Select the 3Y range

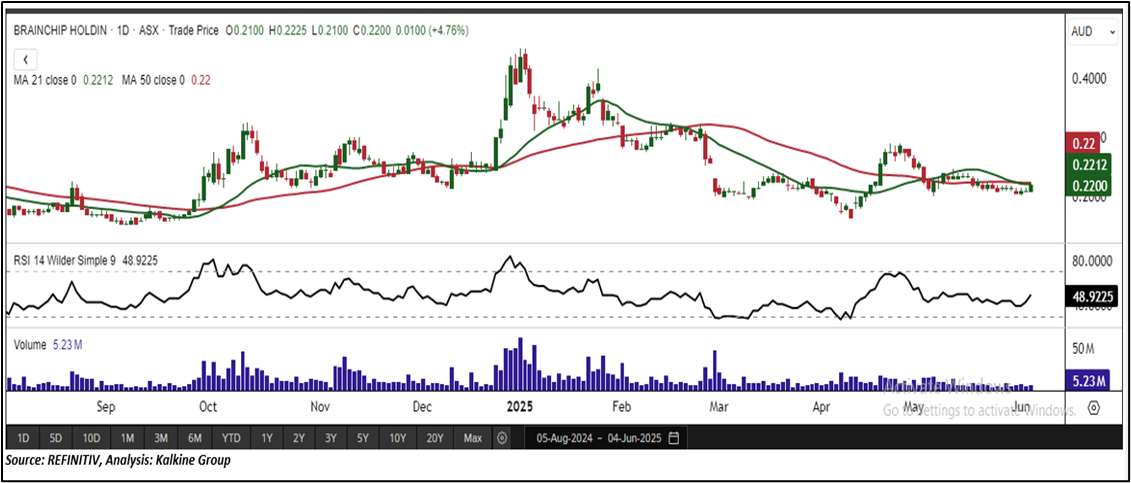pos(330,438)
